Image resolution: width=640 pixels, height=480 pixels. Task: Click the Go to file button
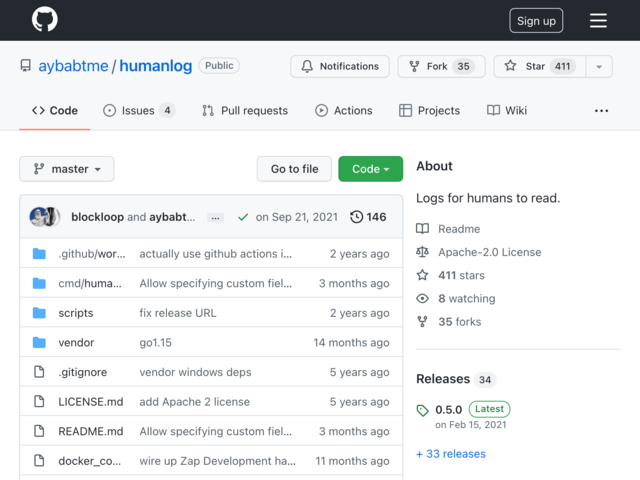294,169
